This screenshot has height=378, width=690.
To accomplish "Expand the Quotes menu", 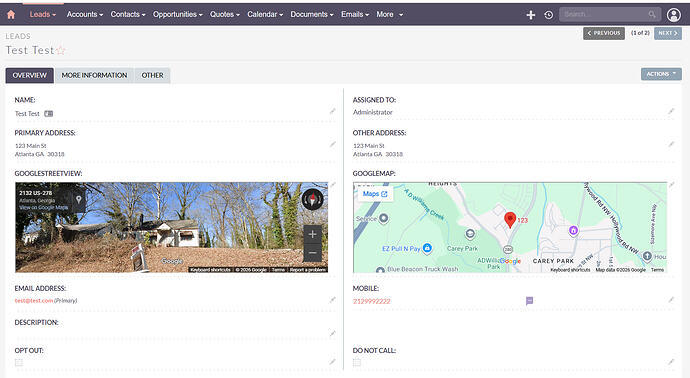I will tap(225, 15).
